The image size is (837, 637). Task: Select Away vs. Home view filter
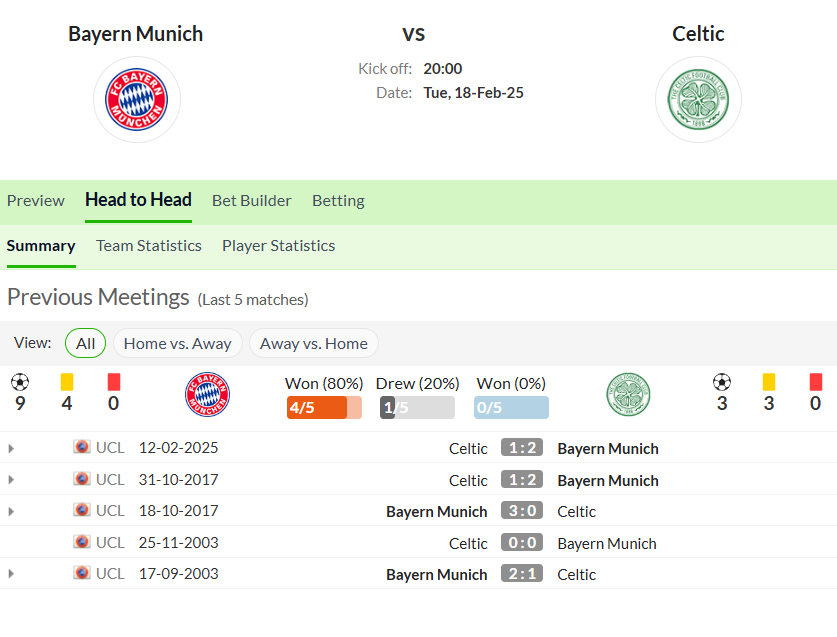313,343
